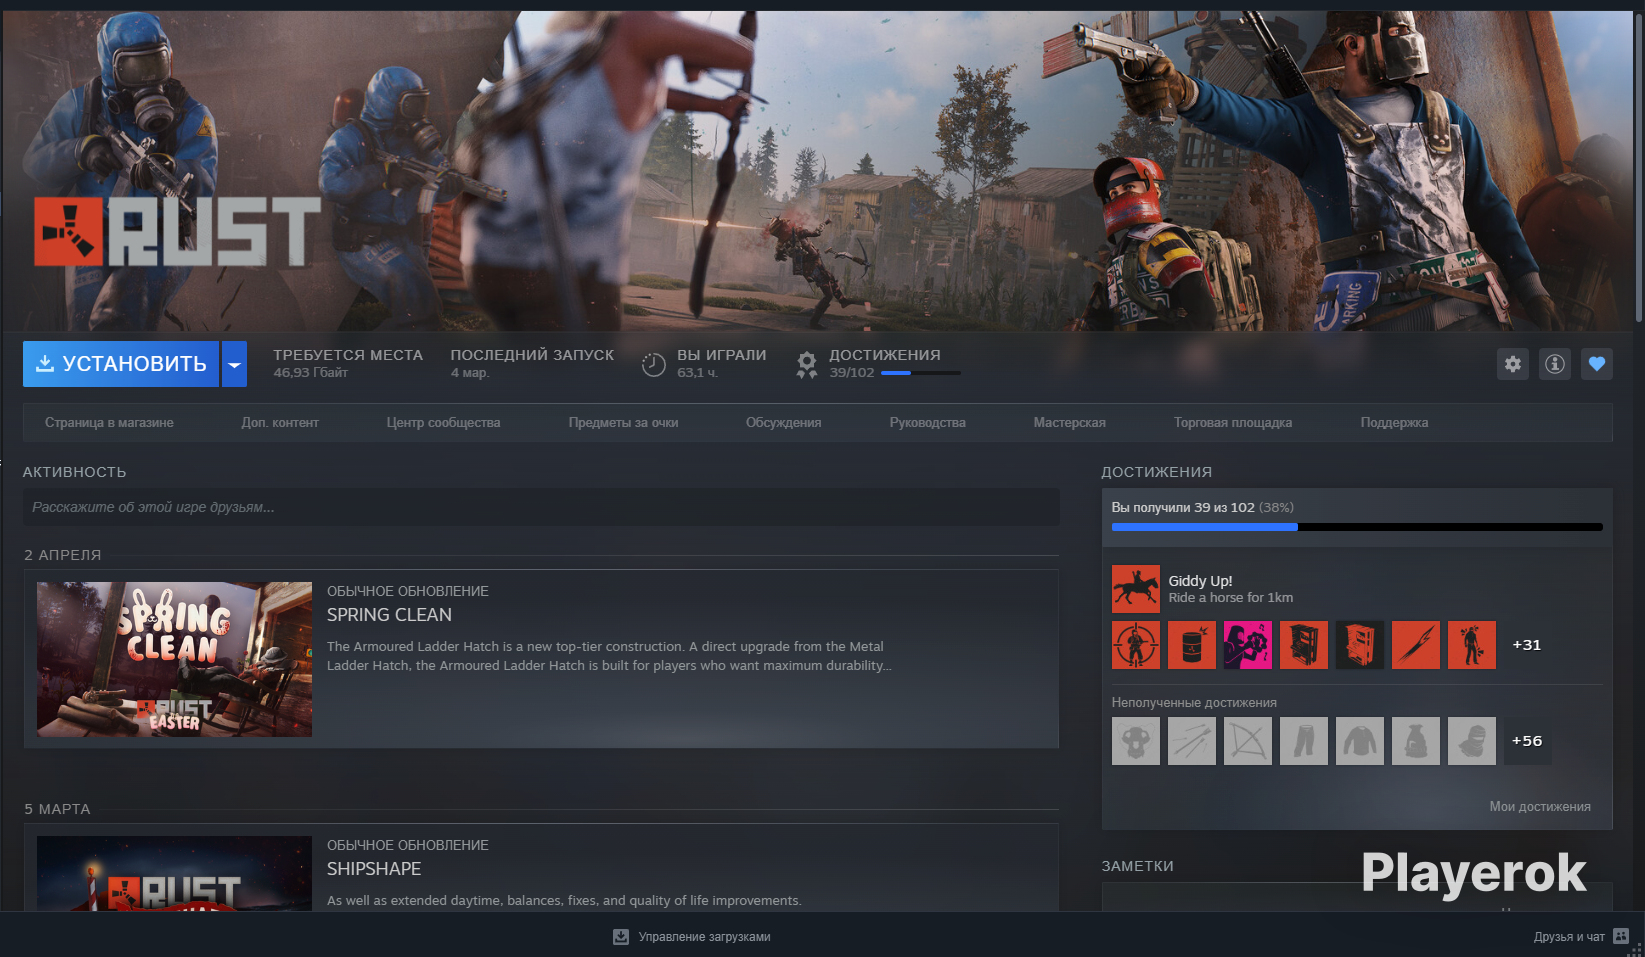Switch to the Торговая площадка tab
This screenshot has height=957, width=1645.
(x=1232, y=423)
